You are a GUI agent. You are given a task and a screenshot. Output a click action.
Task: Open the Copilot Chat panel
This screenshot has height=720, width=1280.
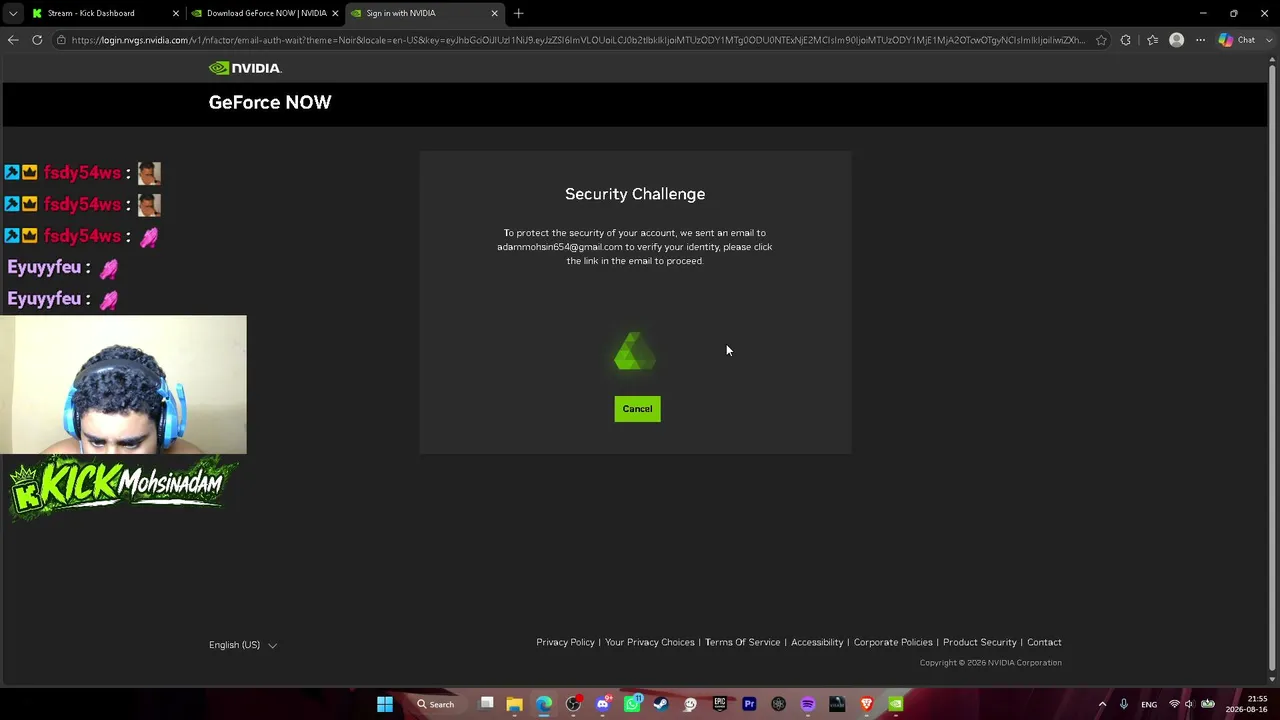pos(1237,40)
